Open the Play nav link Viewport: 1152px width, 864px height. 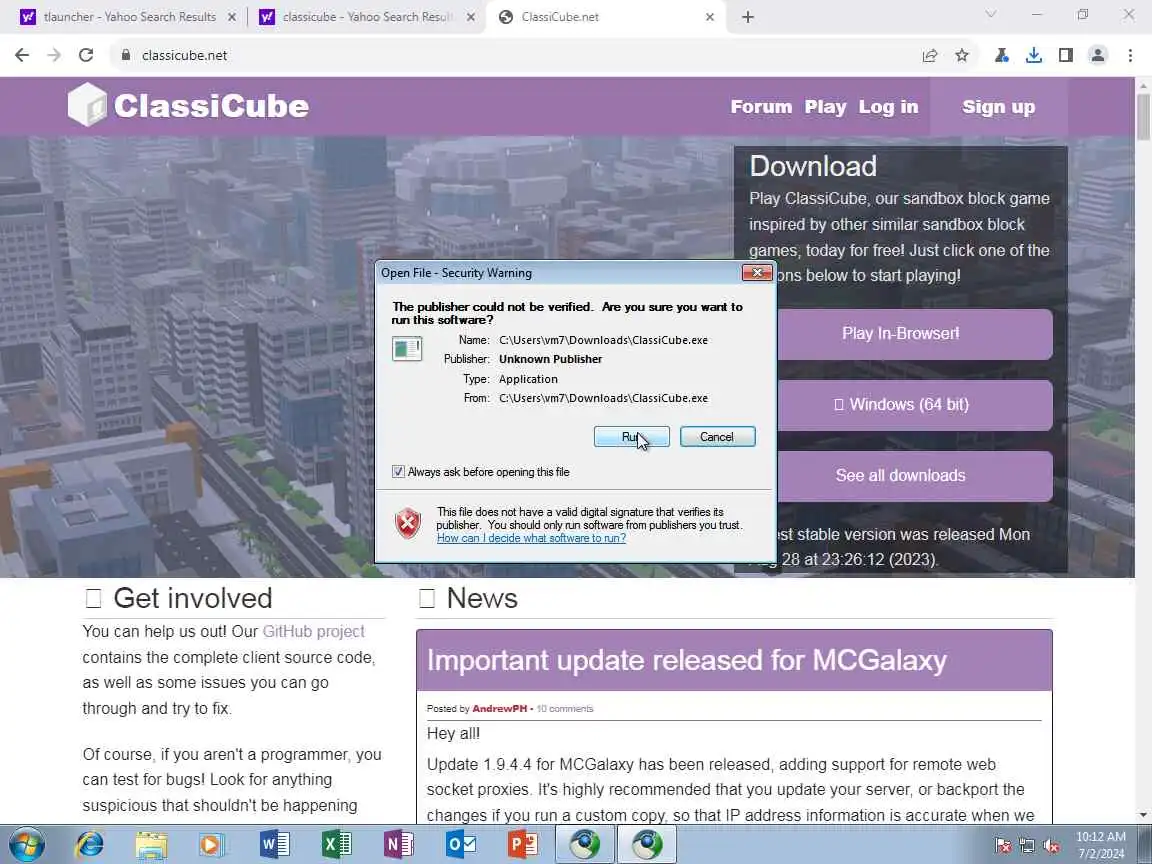click(825, 107)
